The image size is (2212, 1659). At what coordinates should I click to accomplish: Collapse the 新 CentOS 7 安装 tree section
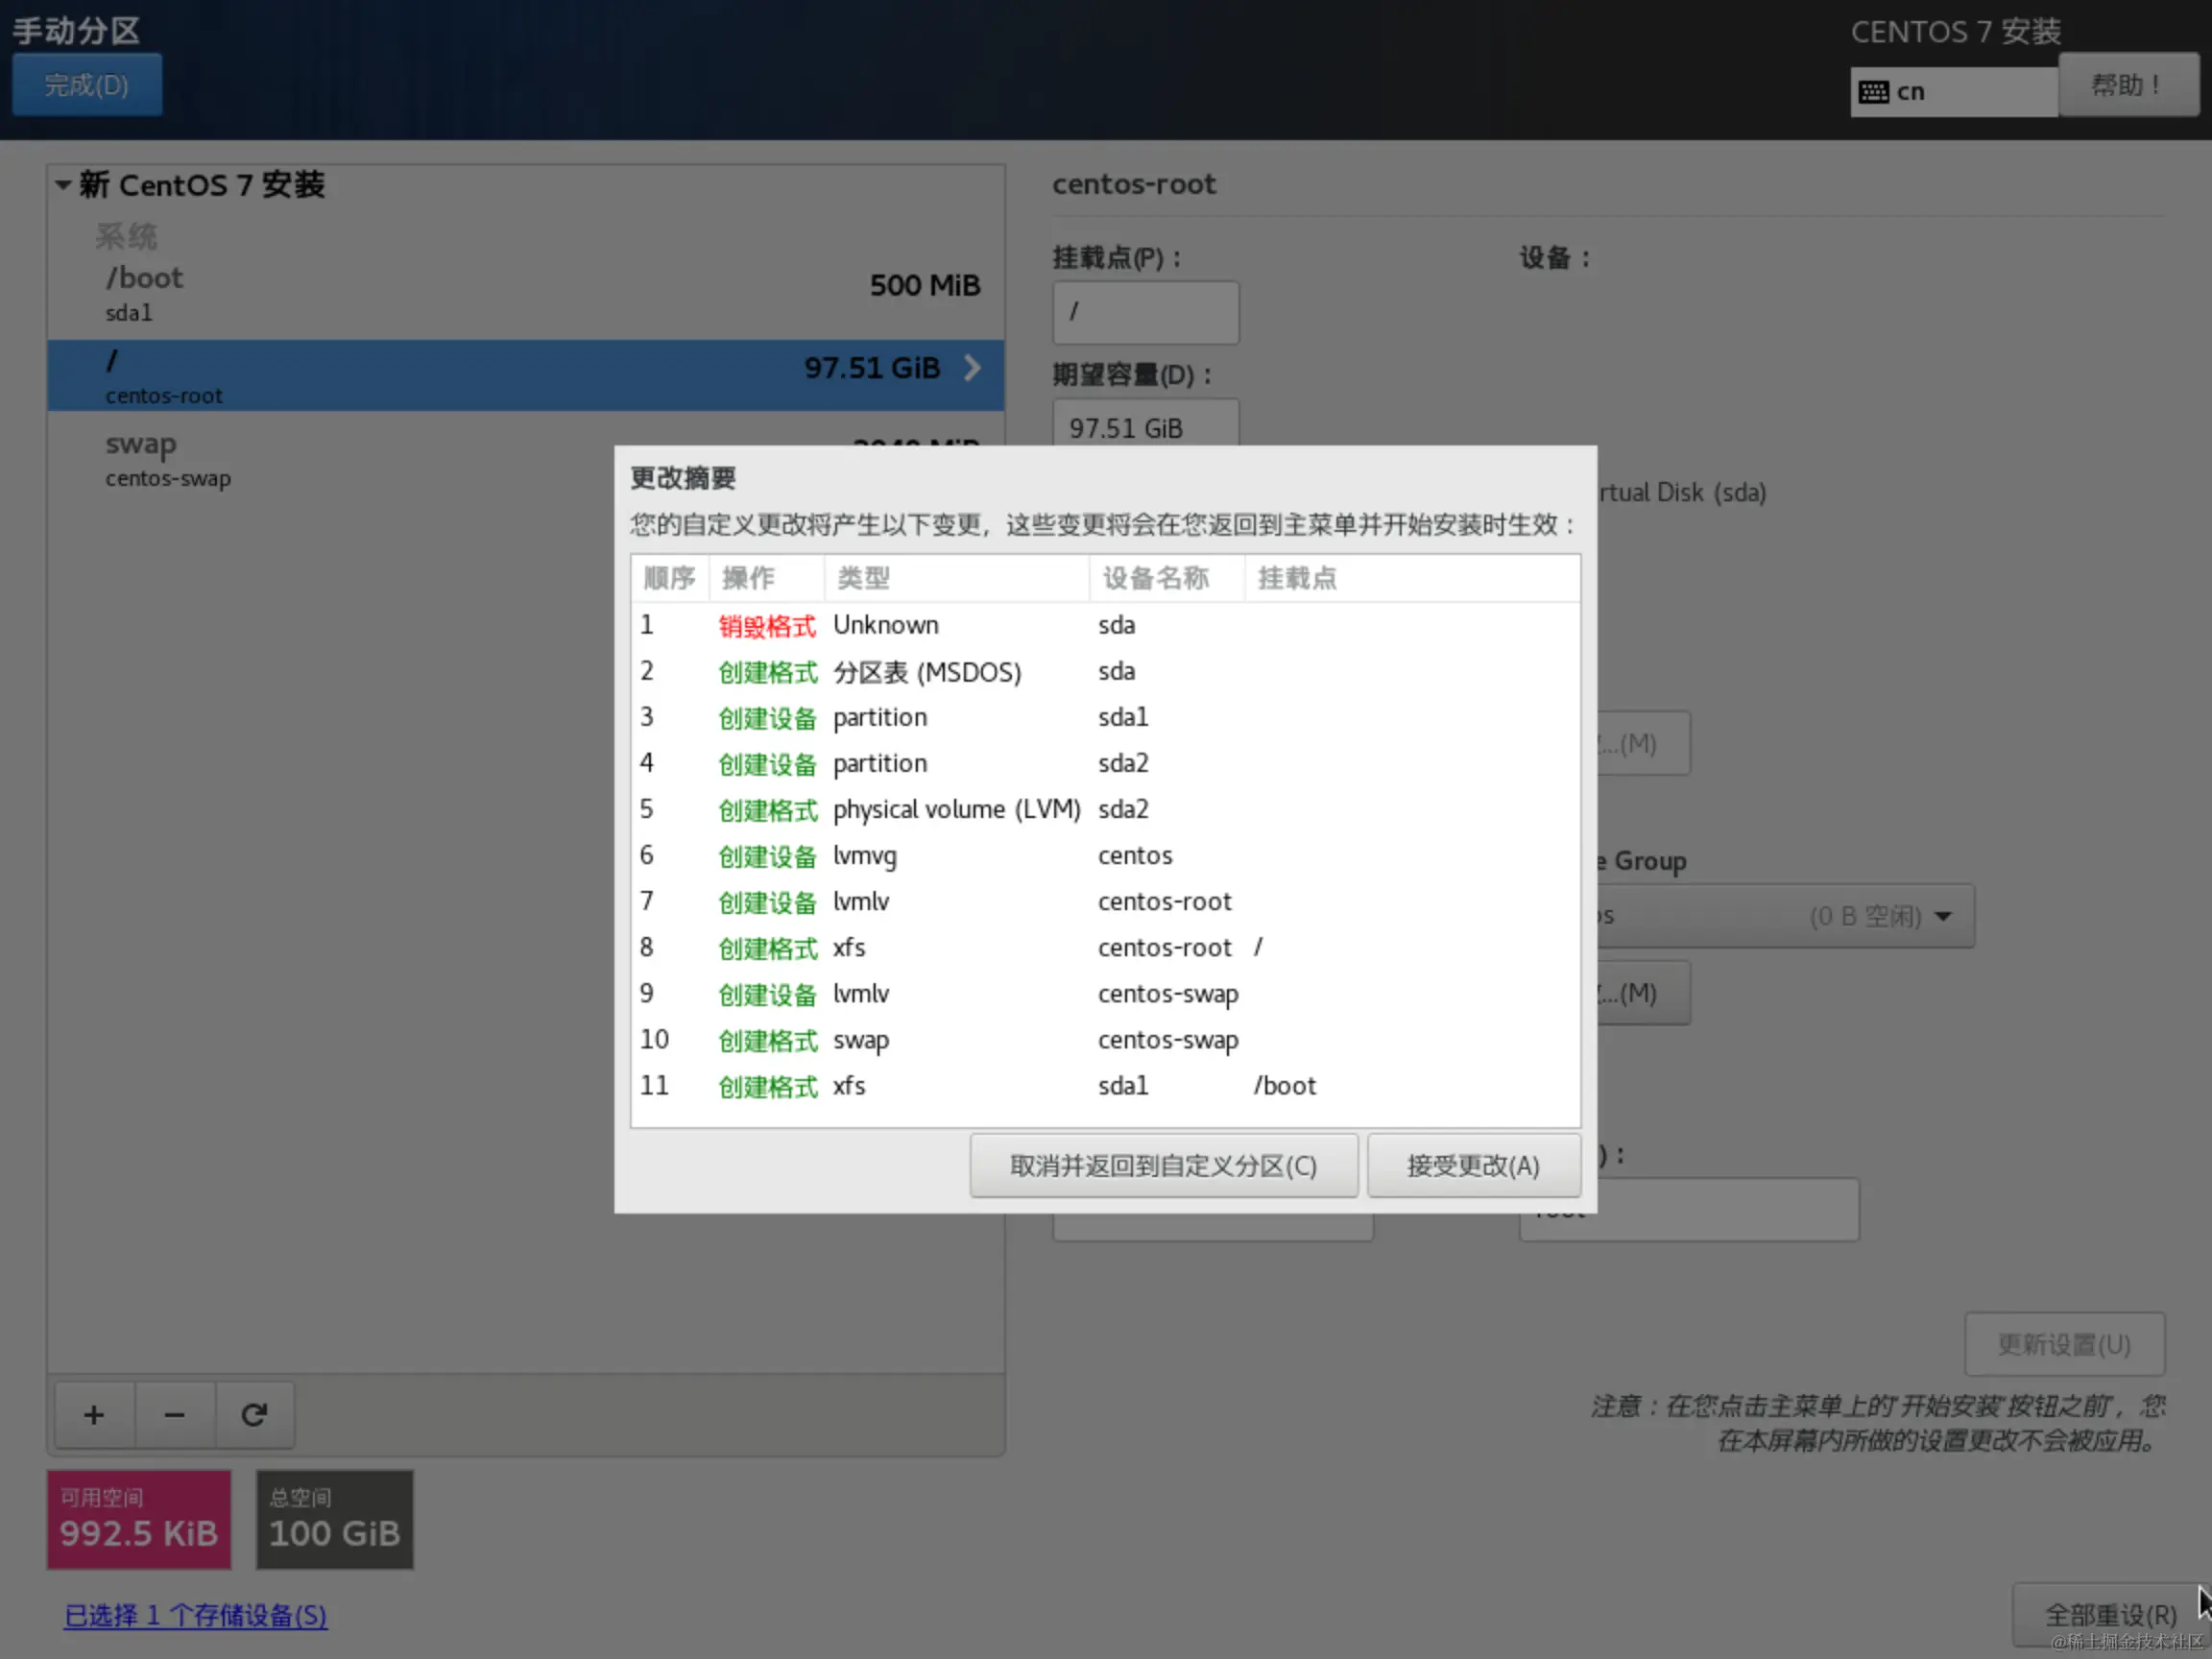62,184
